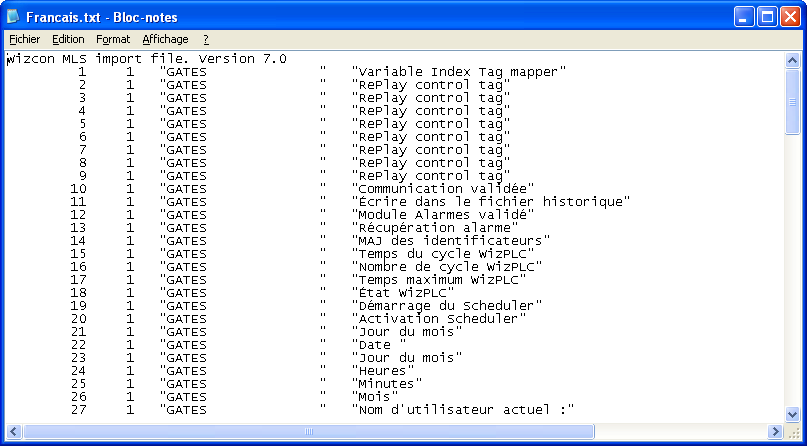Click the horizontal scrollbar left arrow

(14, 431)
